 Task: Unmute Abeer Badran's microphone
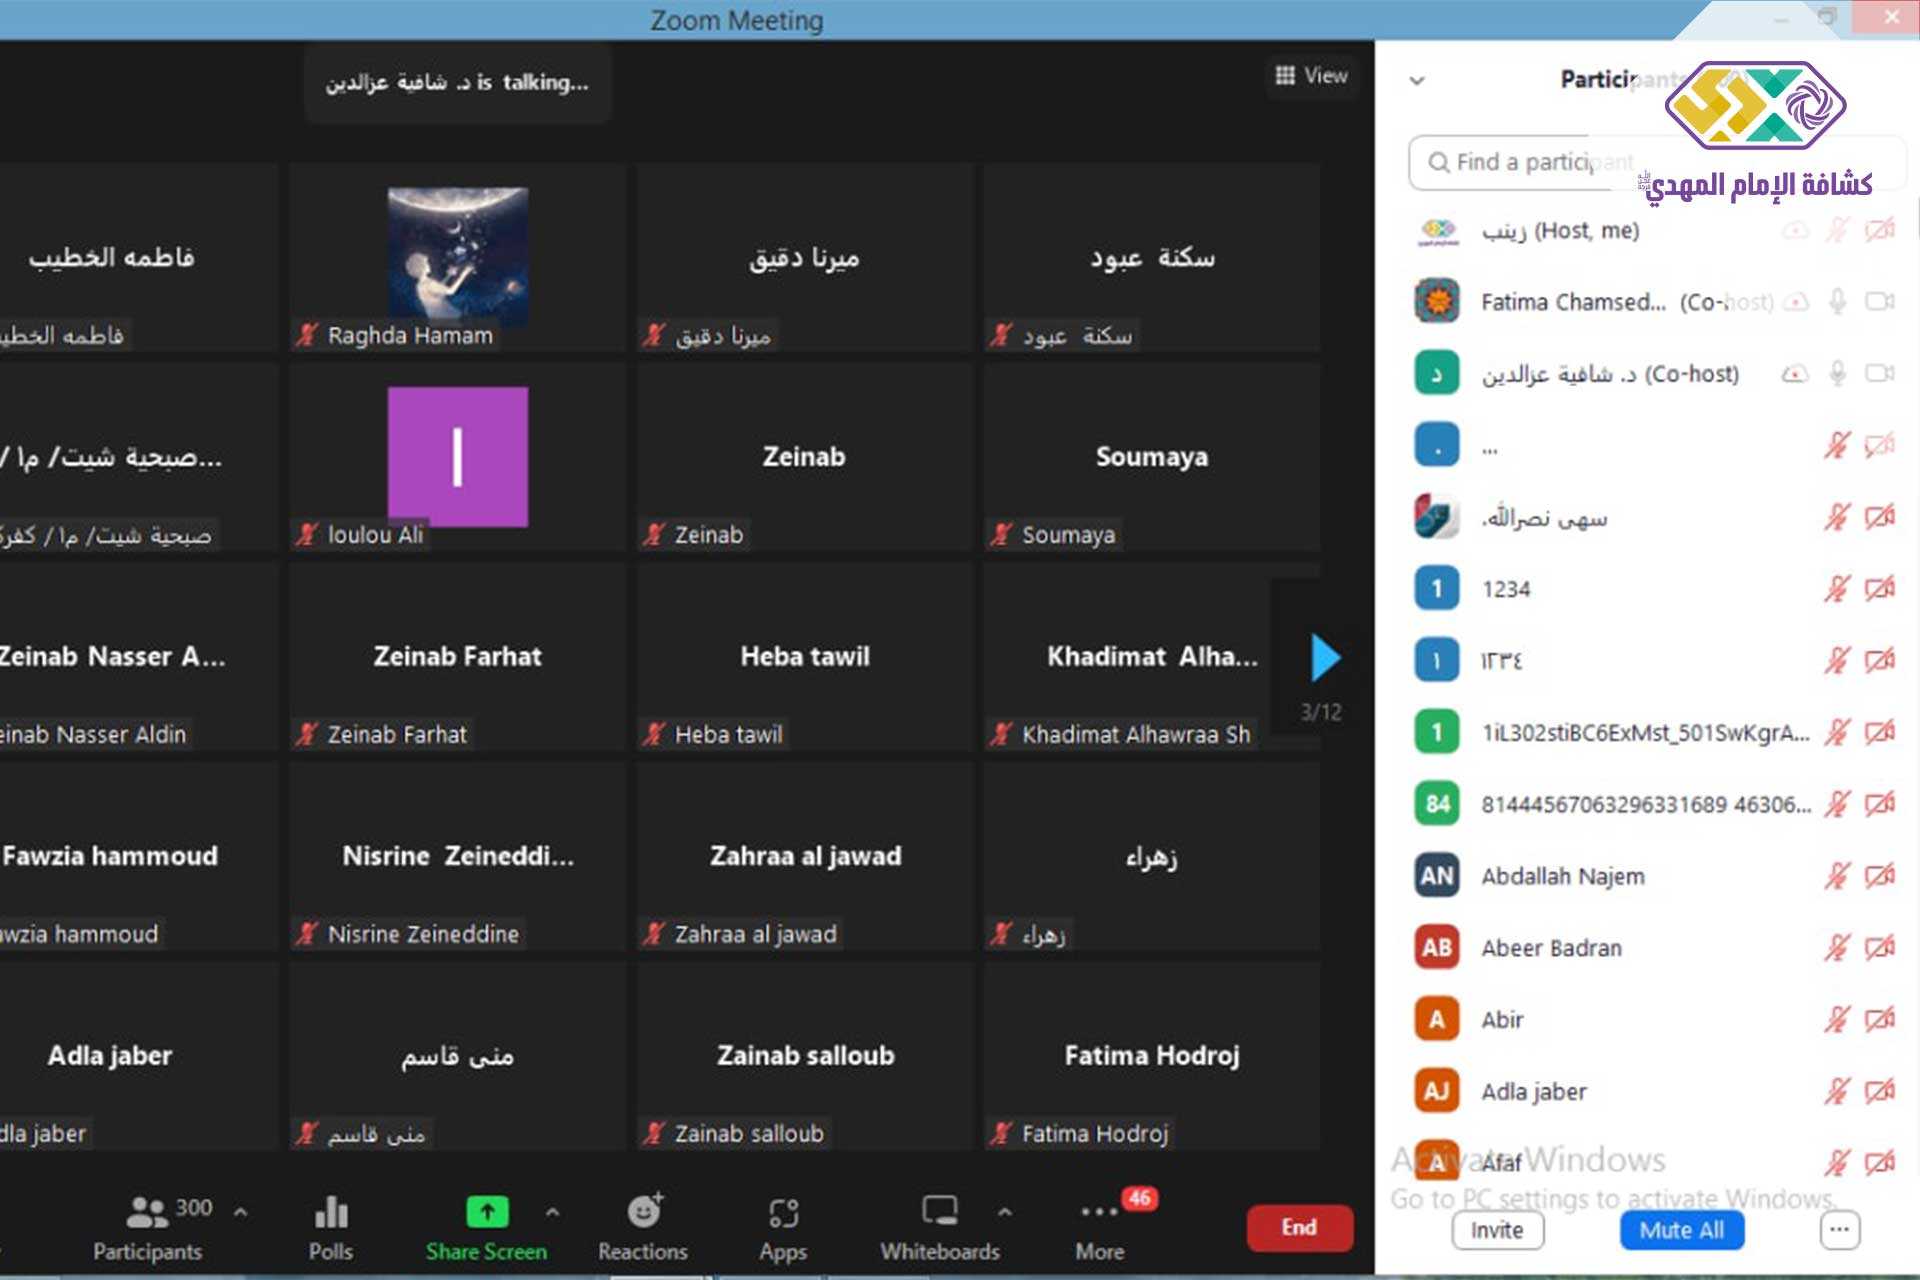pos(1837,947)
